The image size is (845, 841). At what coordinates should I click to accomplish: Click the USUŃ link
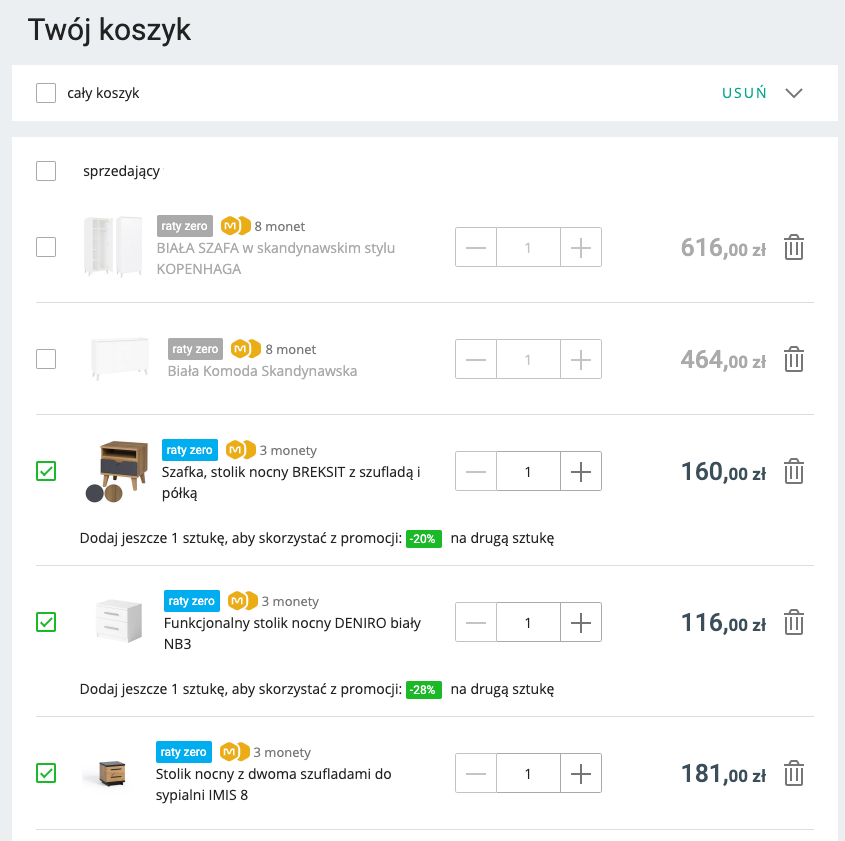pyautogui.click(x=744, y=93)
